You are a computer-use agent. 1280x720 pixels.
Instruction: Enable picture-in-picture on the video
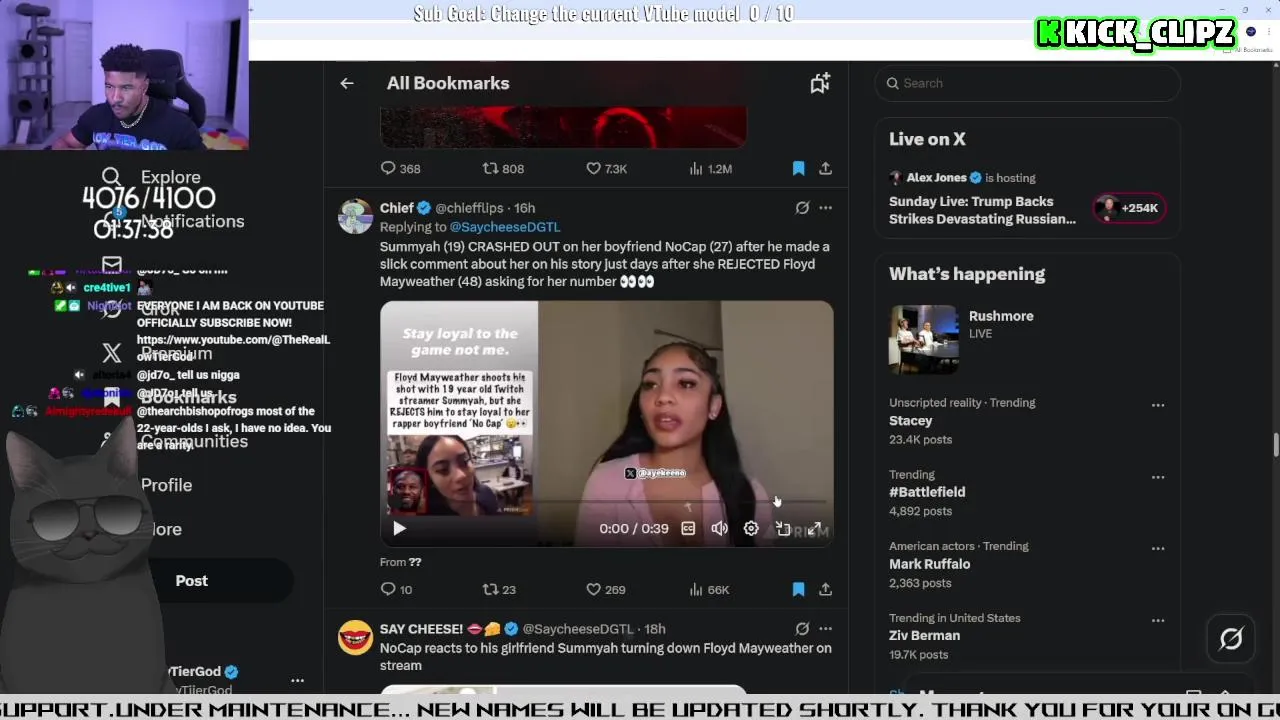tap(783, 528)
